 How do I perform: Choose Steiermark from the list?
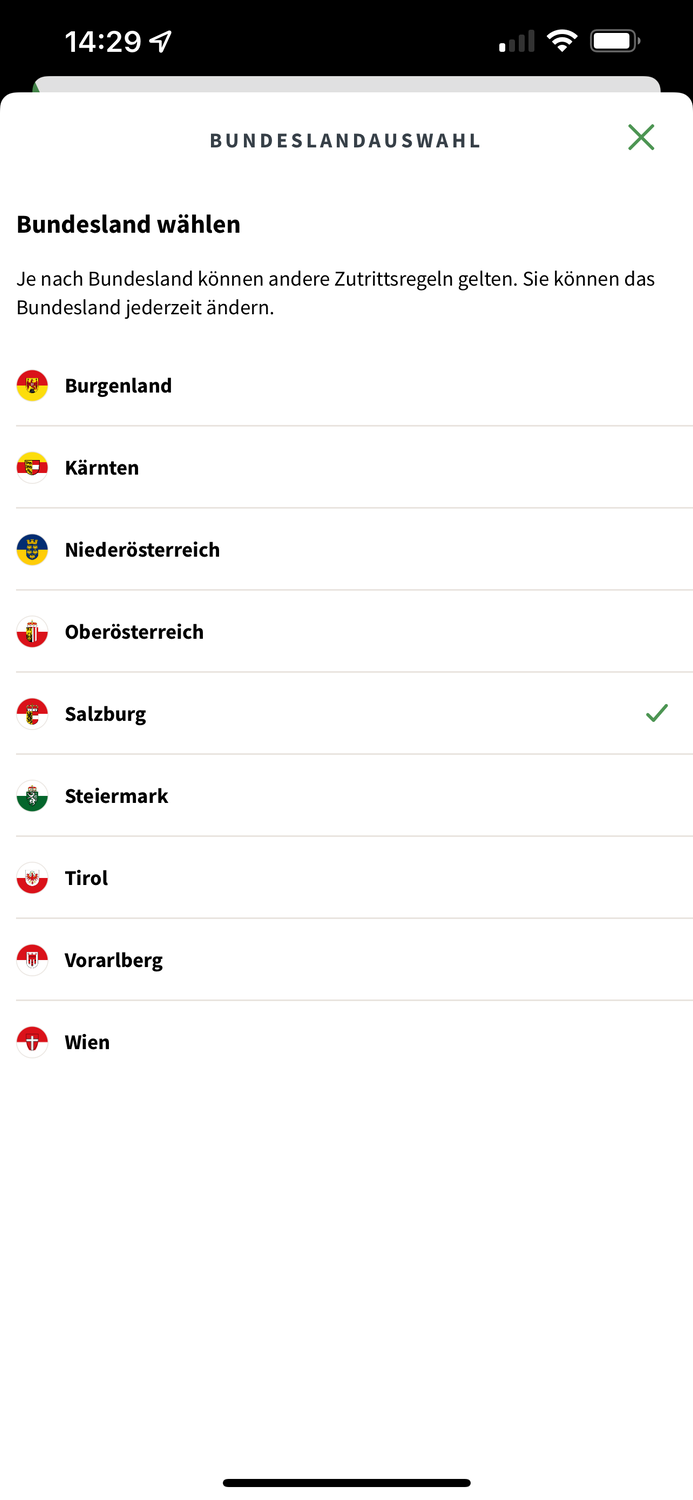pyautogui.click(x=117, y=795)
